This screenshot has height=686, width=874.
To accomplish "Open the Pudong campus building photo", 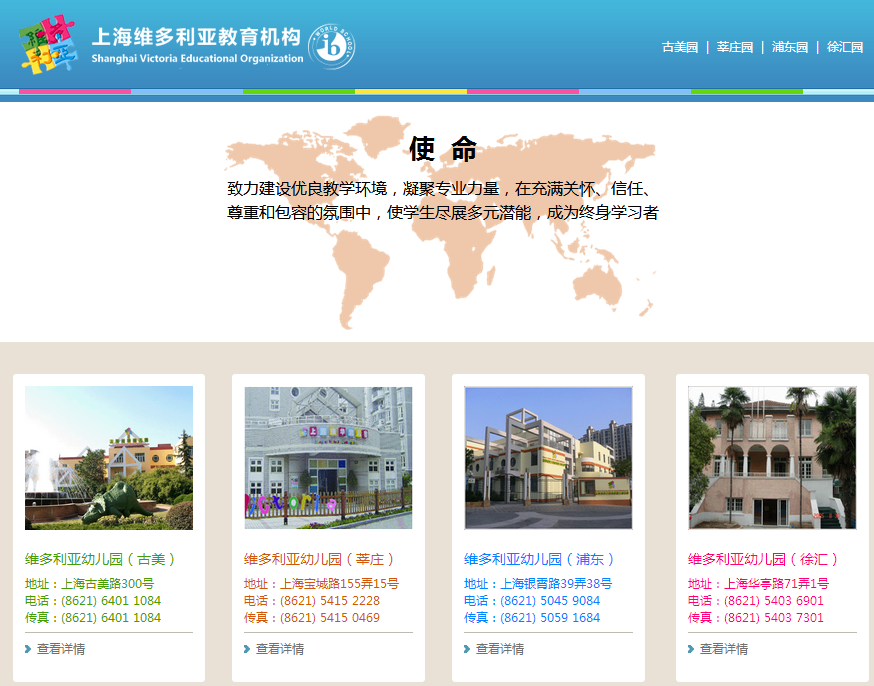I will coord(548,458).
